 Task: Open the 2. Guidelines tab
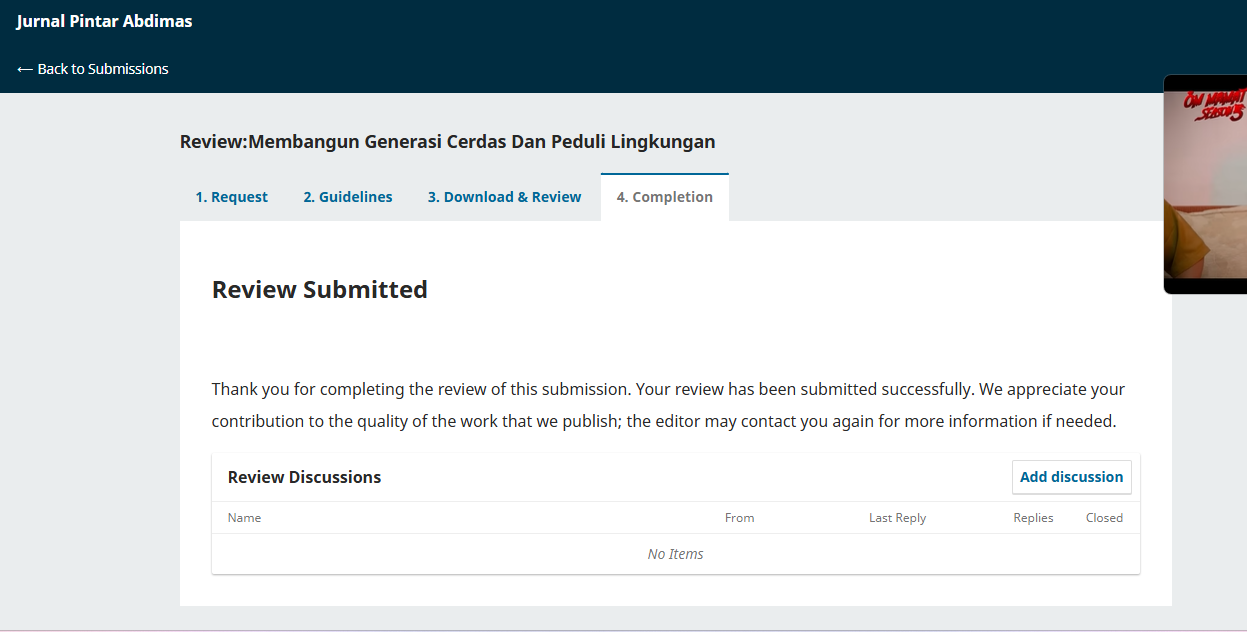[x=348, y=197]
